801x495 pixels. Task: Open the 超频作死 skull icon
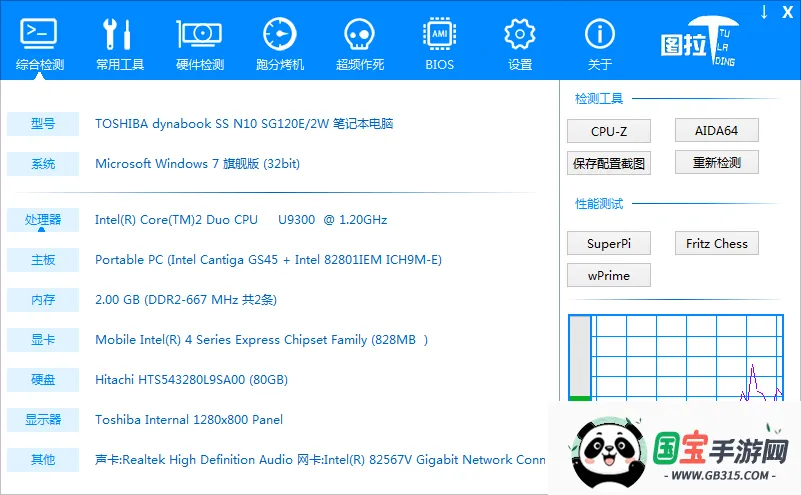tap(359, 34)
